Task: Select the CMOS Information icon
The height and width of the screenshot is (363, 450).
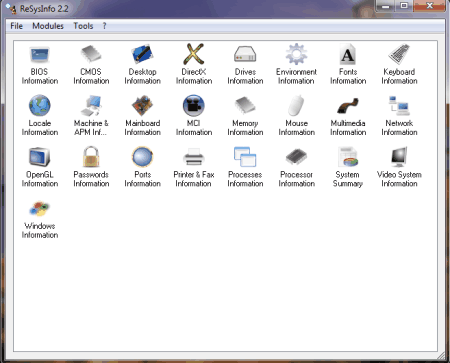Action: (91, 54)
